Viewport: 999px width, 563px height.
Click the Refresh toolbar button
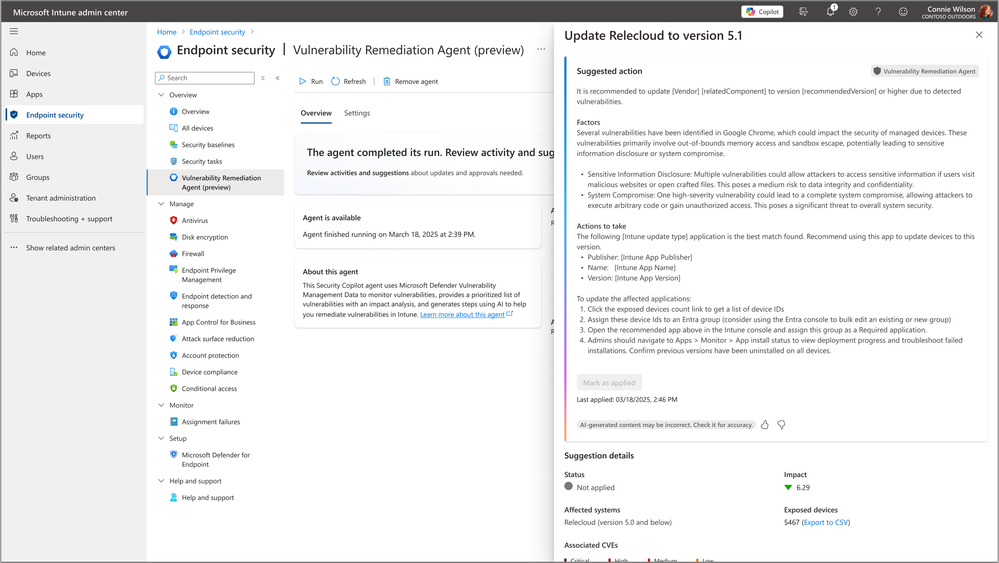[349, 82]
